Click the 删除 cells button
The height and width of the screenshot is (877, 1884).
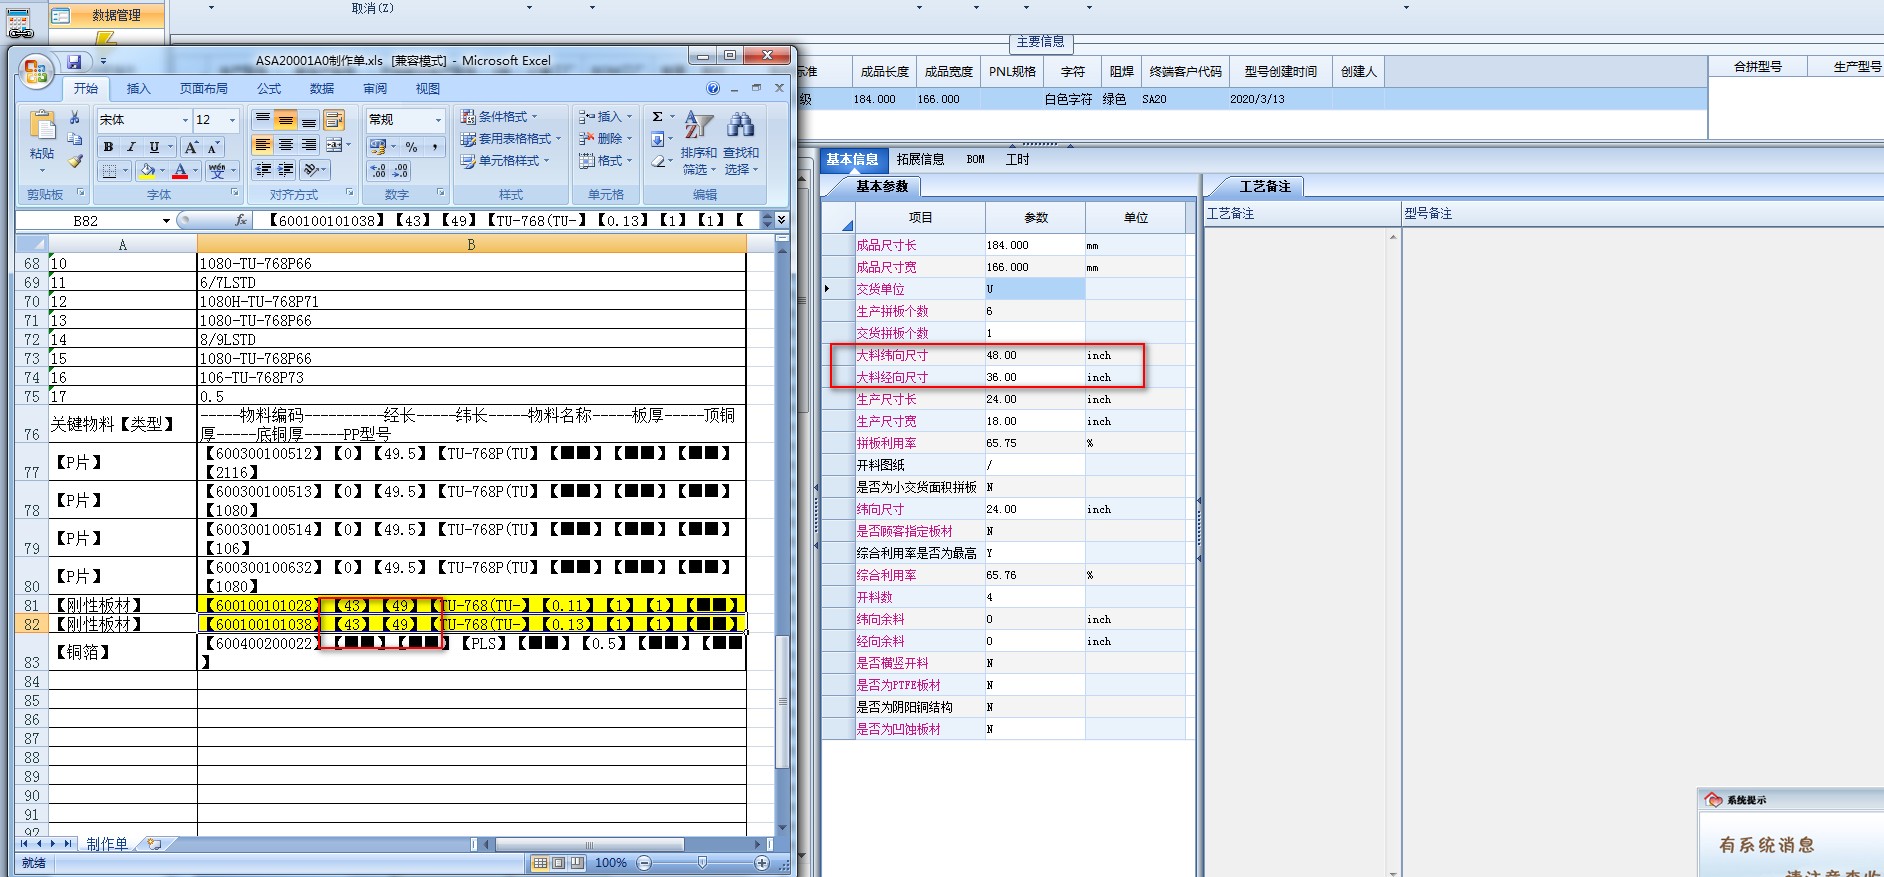point(606,139)
